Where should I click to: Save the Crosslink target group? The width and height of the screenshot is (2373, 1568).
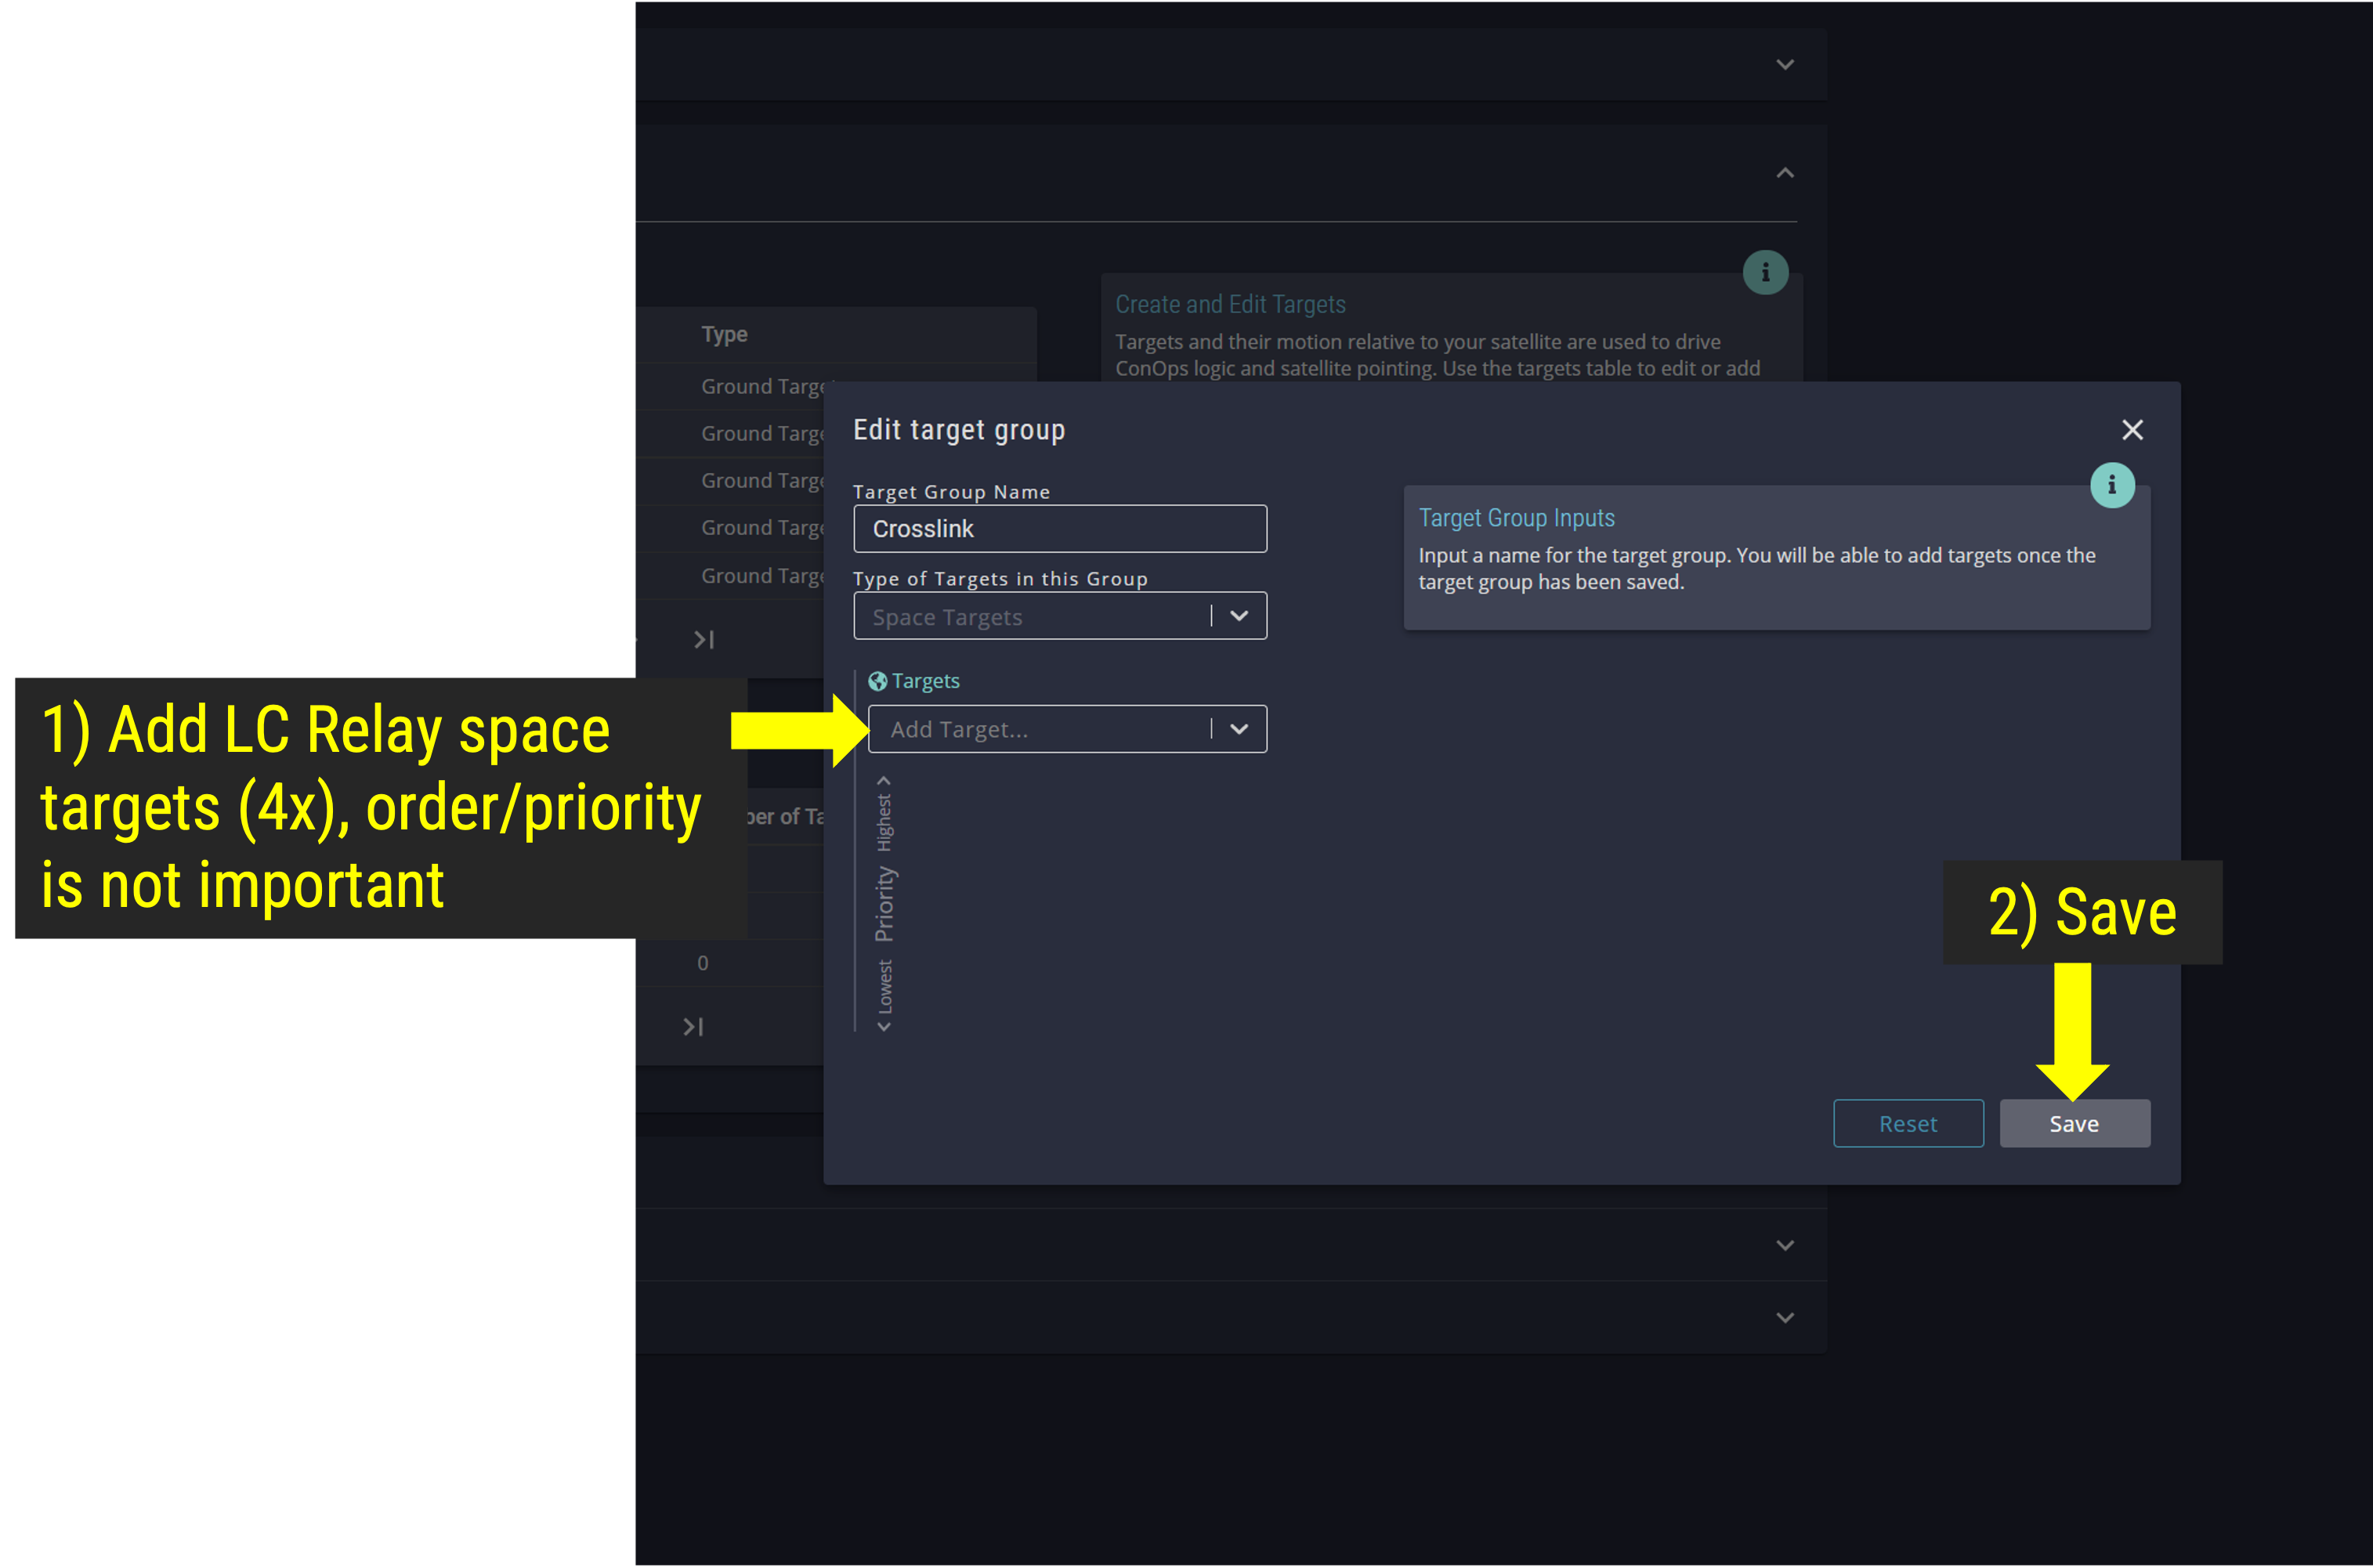(x=2071, y=1123)
